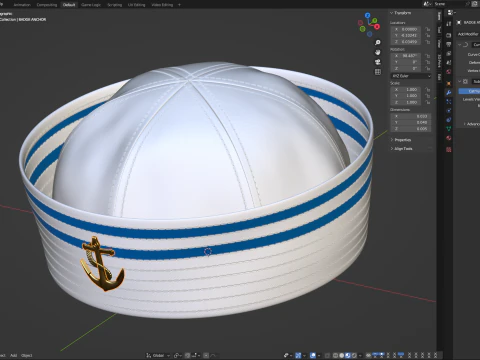Open the Add menu in viewport header
Image resolution: width=480 pixels, height=360 pixels.
13,356
